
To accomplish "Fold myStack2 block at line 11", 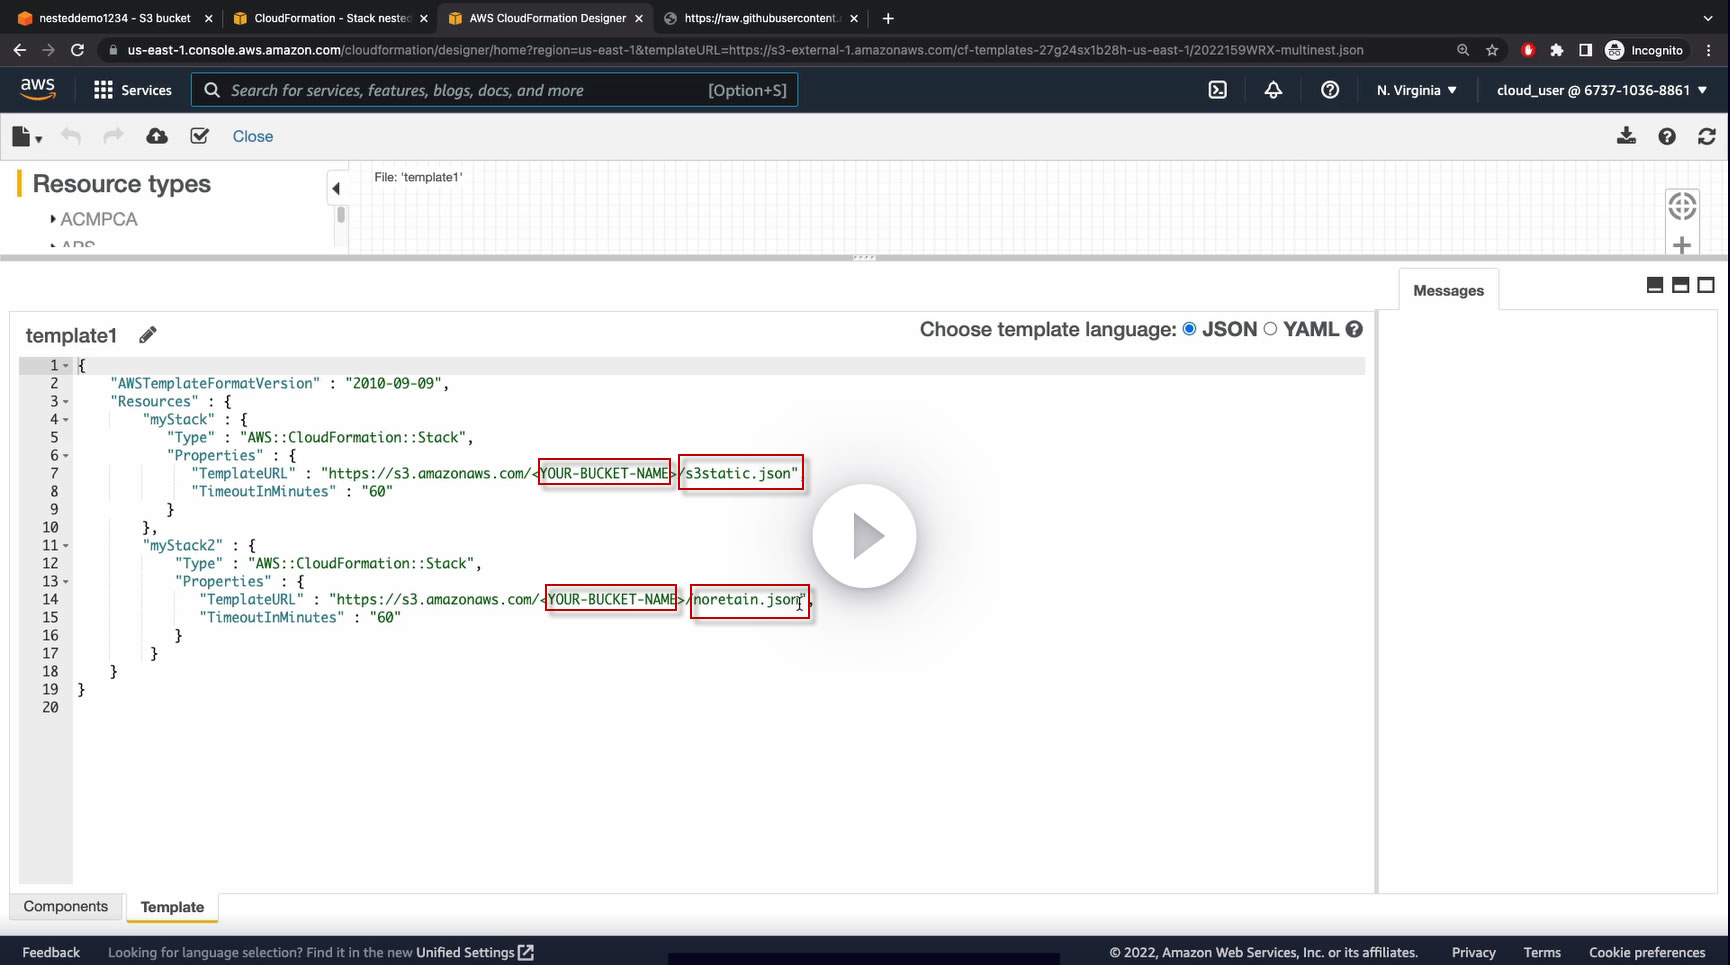I will (66, 546).
